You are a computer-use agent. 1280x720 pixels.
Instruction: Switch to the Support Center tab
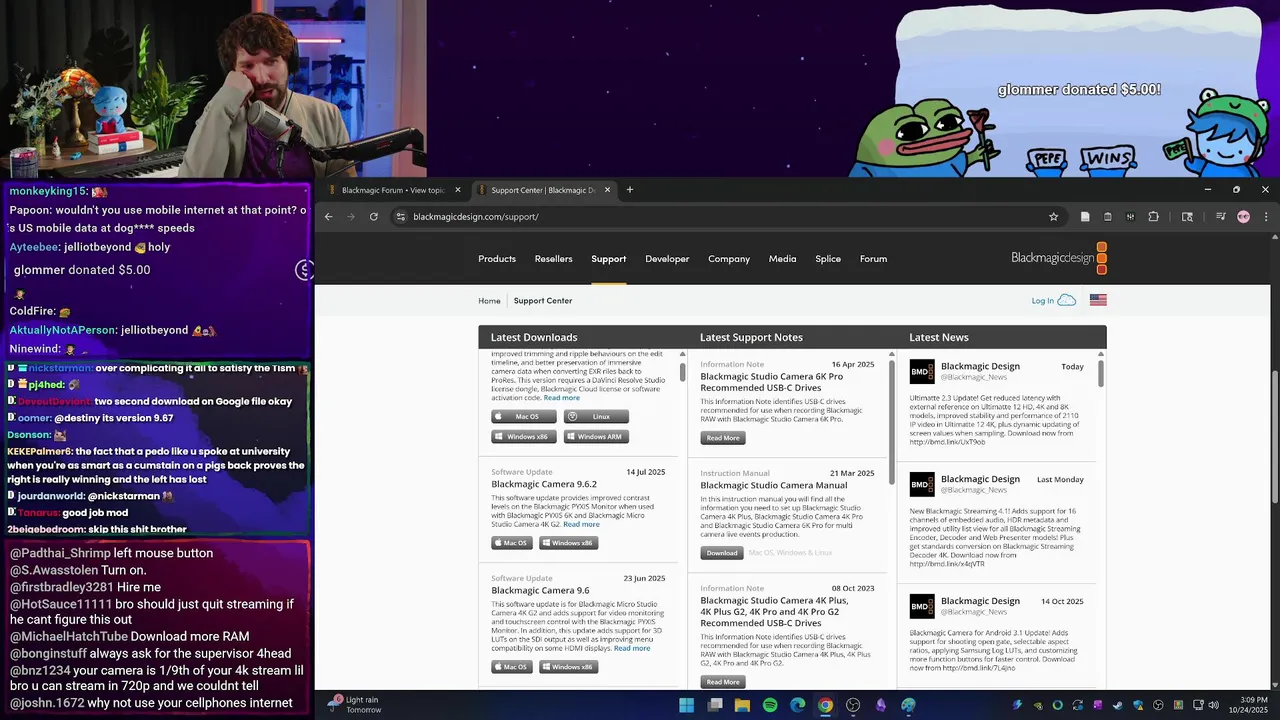(x=541, y=190)
